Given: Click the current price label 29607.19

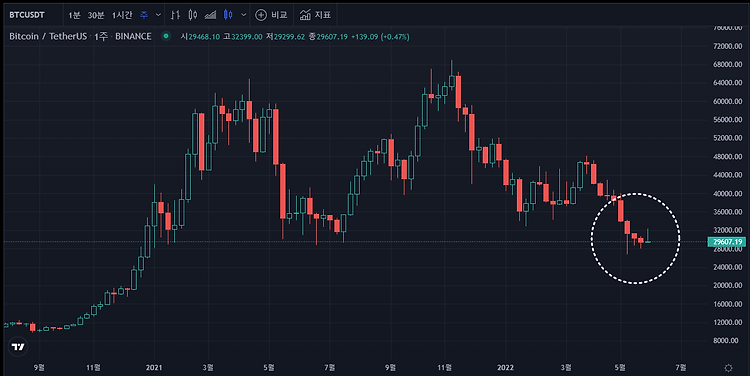Looking at the screenshot, I should [x=727, y=242].
